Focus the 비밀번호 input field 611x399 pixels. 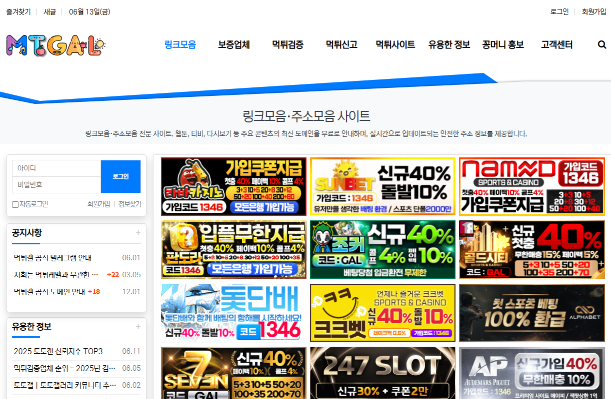click(57, 185)
